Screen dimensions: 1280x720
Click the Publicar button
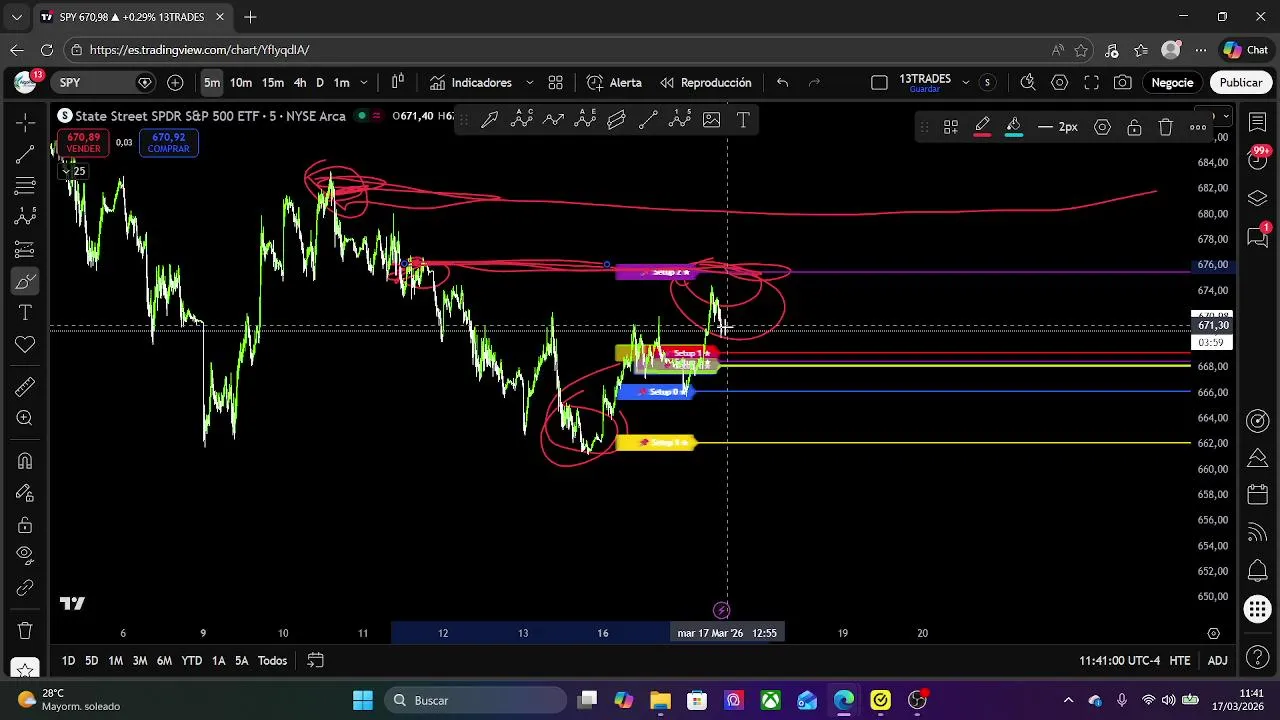[x=1241, y=83]
